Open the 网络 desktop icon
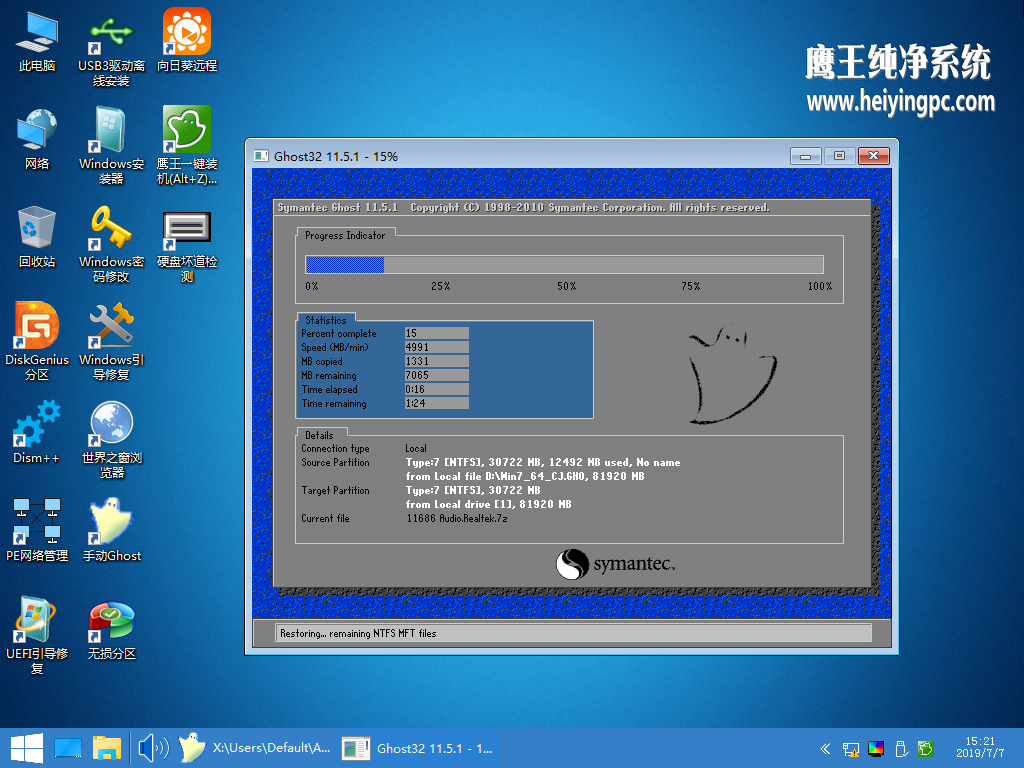1024x768 pixels. pyautogui.click(x=37, y=138)
